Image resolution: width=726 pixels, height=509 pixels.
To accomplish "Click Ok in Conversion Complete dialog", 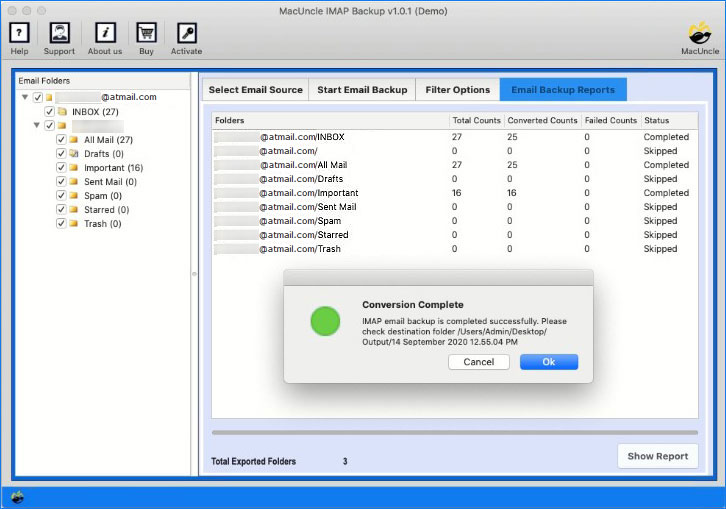I will tap(549, 362).
